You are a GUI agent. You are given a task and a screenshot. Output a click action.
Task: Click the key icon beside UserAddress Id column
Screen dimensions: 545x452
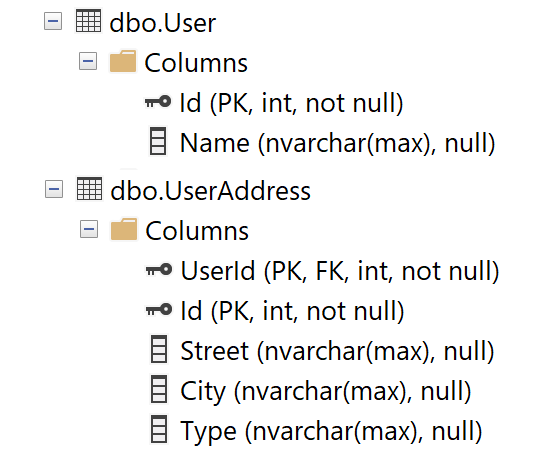159,309
